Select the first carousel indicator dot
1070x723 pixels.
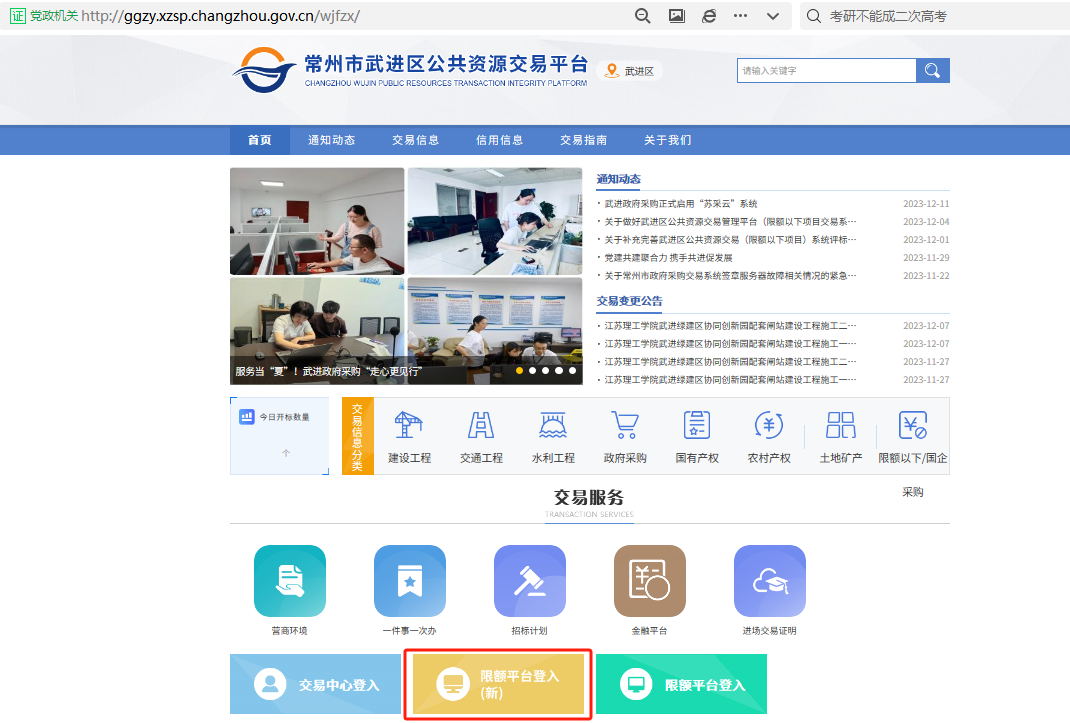pyautogui.click(x=520, y=371)
